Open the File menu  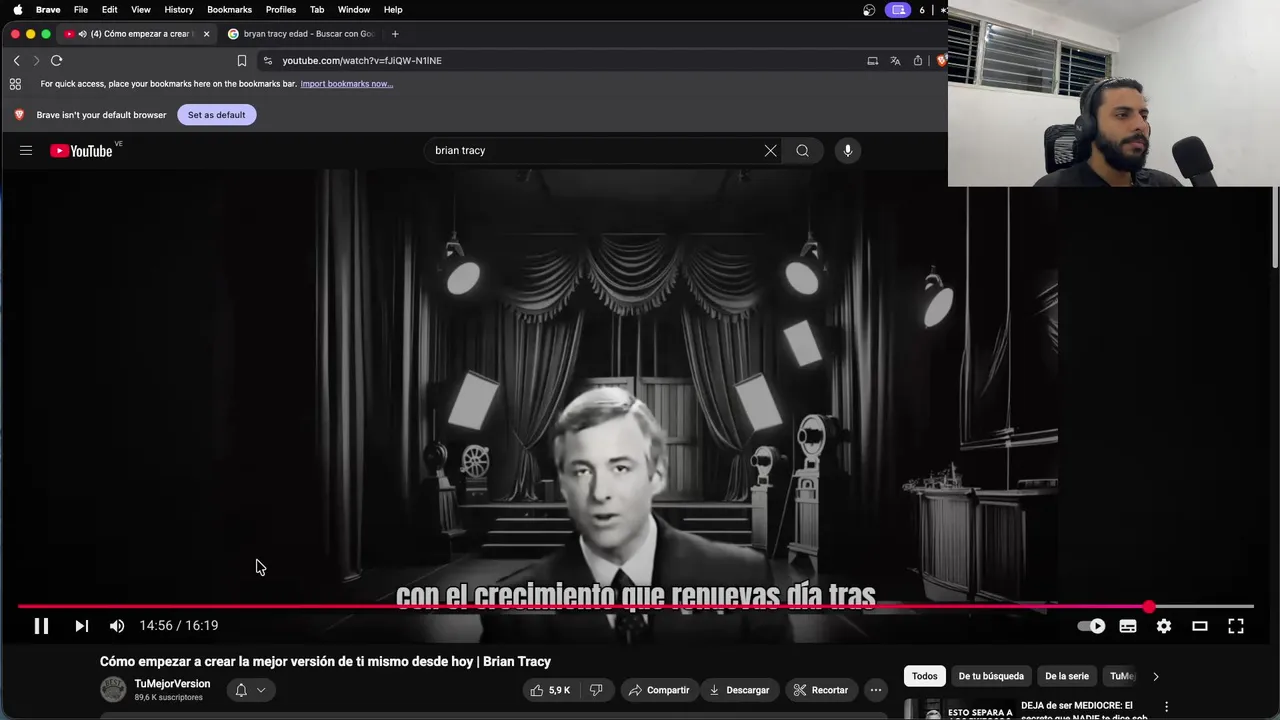pyautogui.click(x=81, y=10)
